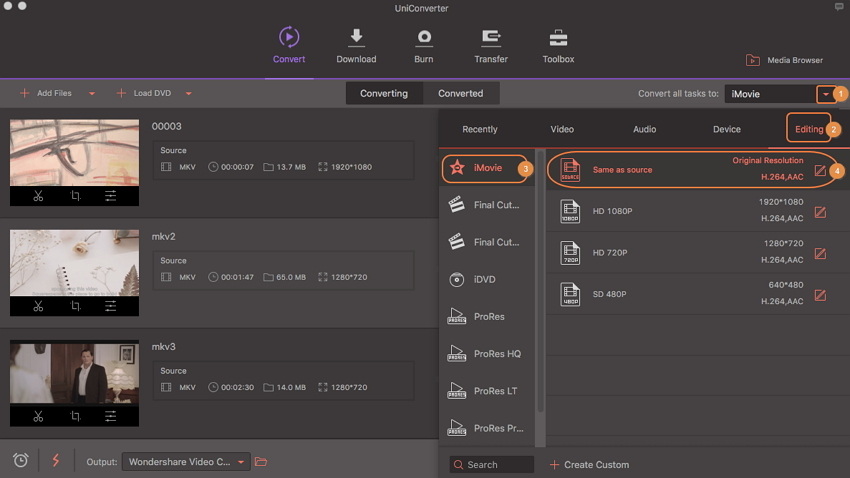Click the mkv3 video thumbnail
850x478 pixels.
click(74, 373)
